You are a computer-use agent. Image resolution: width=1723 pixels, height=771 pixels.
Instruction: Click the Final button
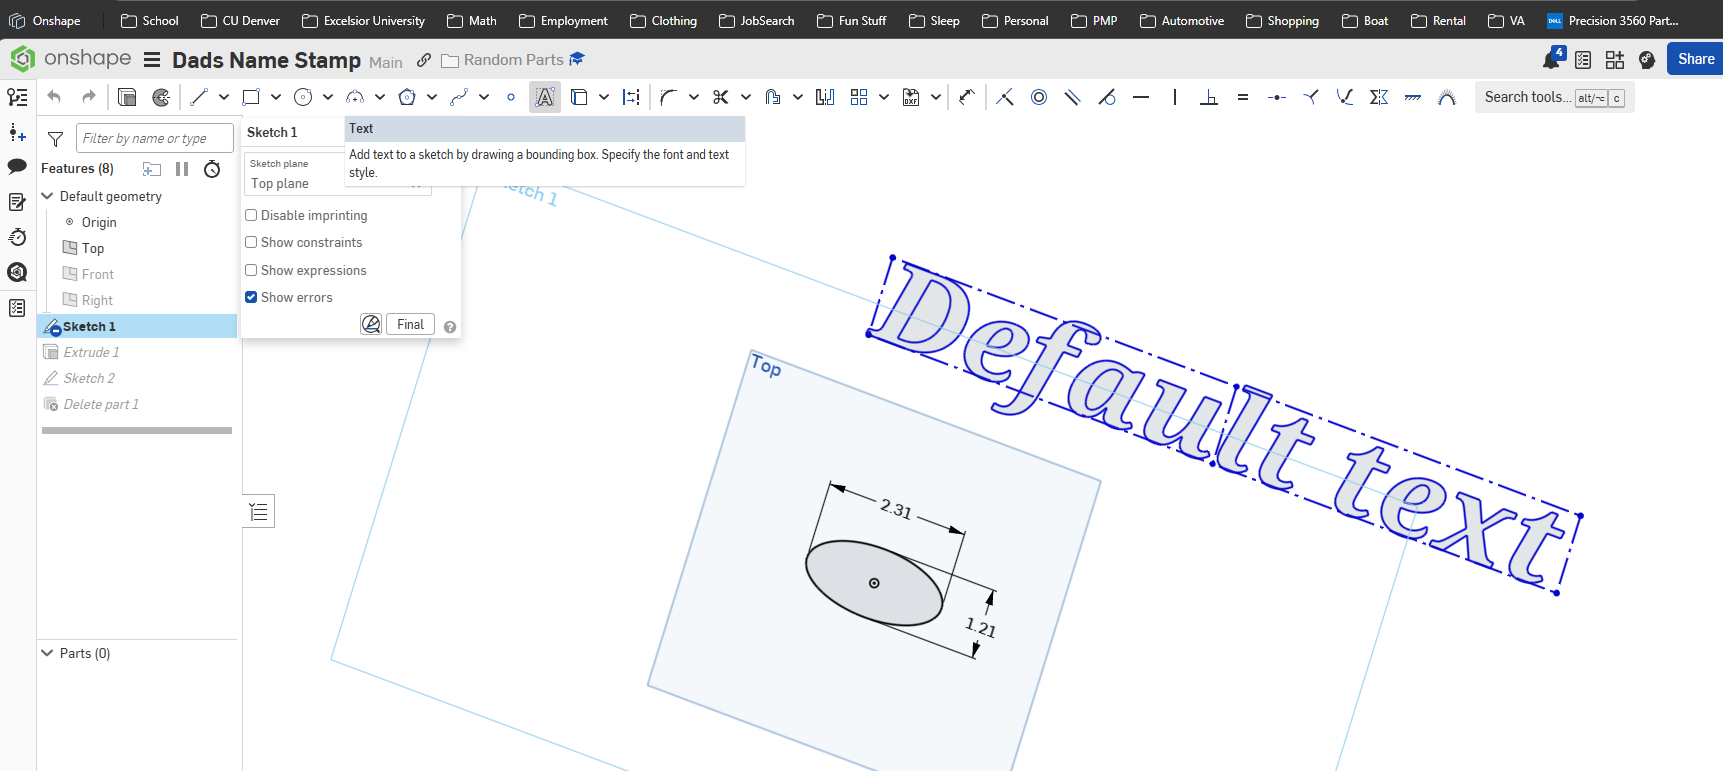click(410, 324)
